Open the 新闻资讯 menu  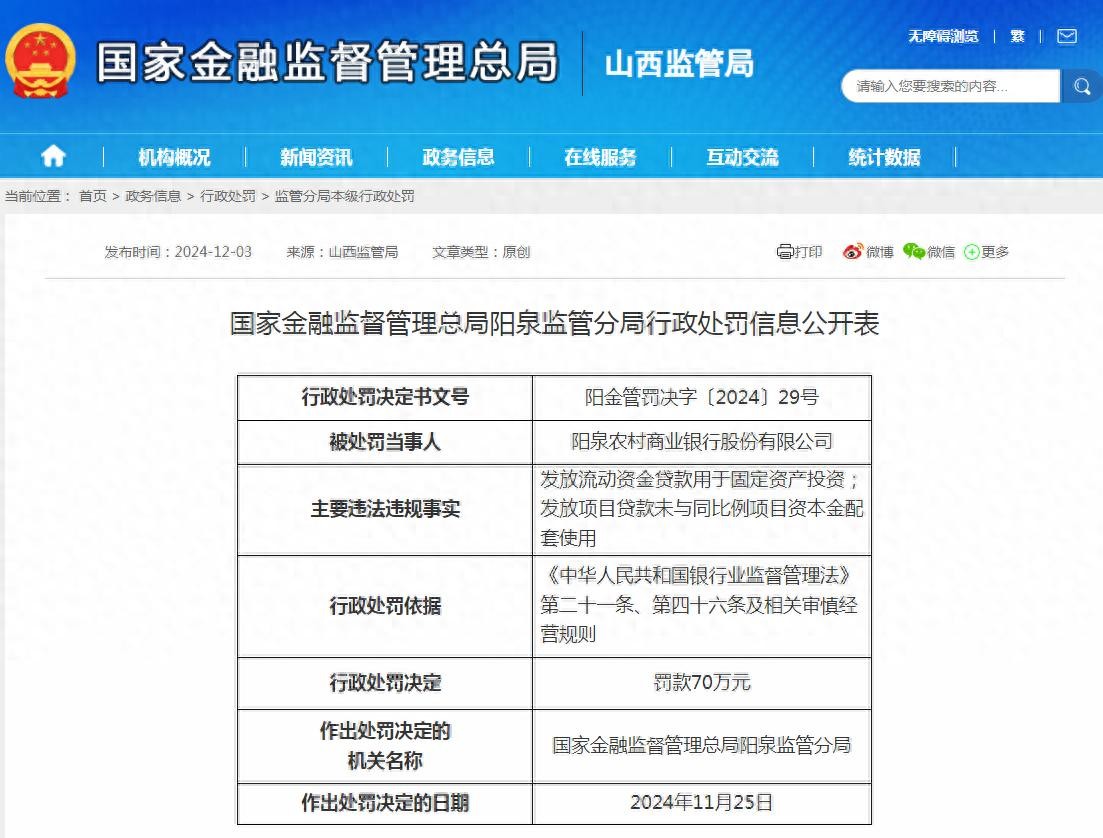[316, 157]
